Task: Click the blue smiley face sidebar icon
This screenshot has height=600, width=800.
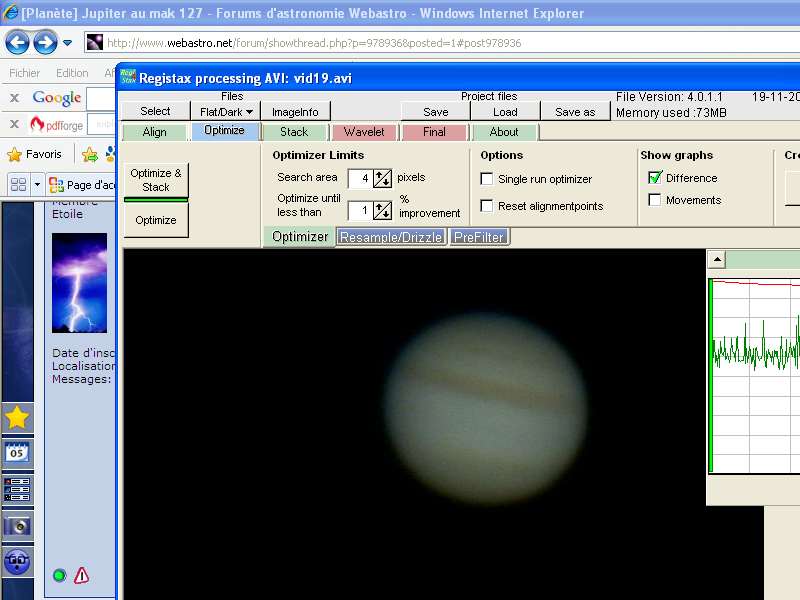Action: (17, 561)
